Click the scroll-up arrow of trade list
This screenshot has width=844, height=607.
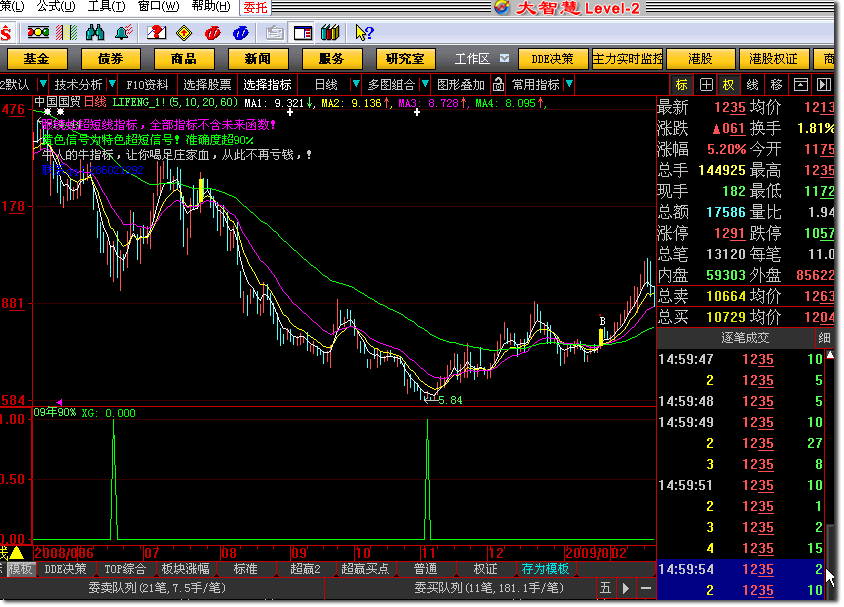pos(830,355)
